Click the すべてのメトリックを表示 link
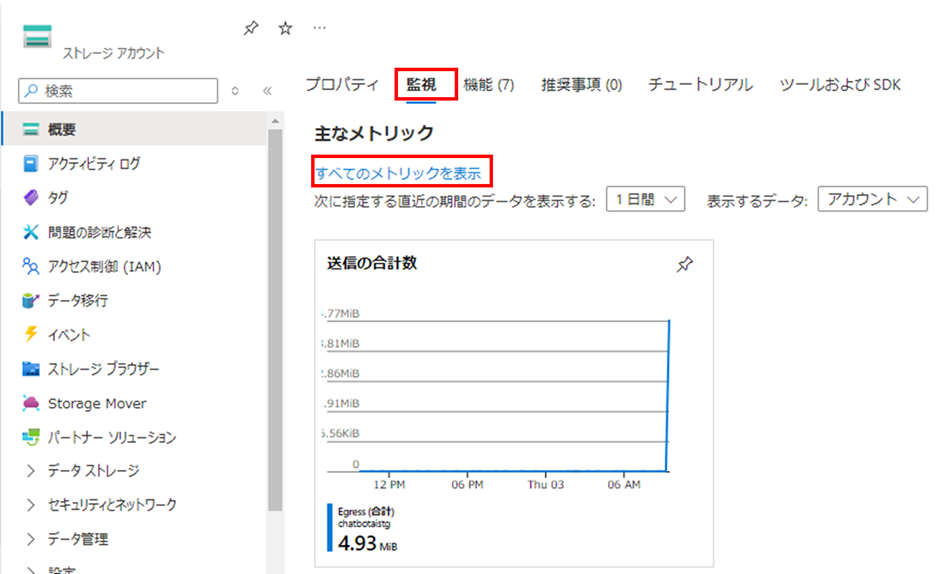 point(398,174)
